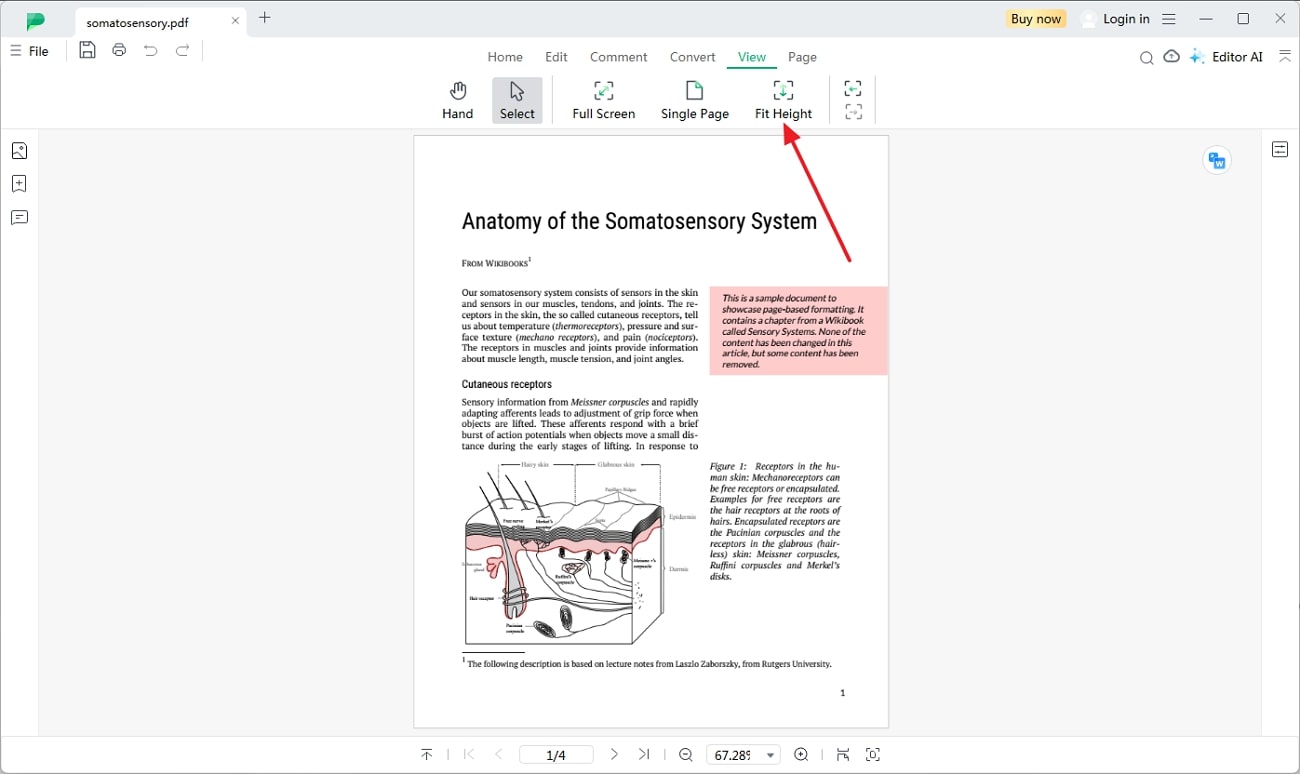The width and height of the screenshot is (1300, 774).
Task: Collapse the ribbon toolbar
Action: [x=1284, y=57]
